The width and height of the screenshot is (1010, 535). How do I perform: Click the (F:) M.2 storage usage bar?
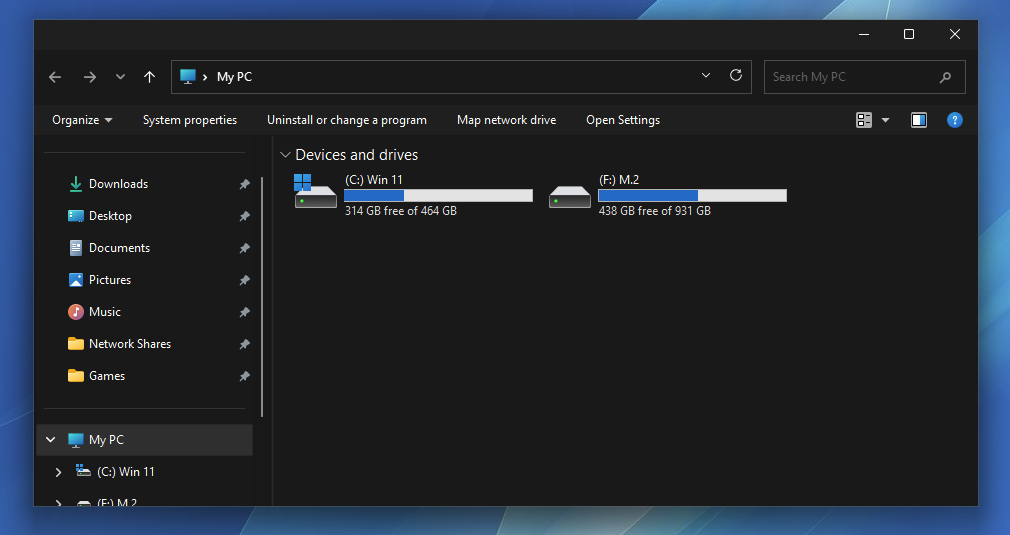coord(692,195)
